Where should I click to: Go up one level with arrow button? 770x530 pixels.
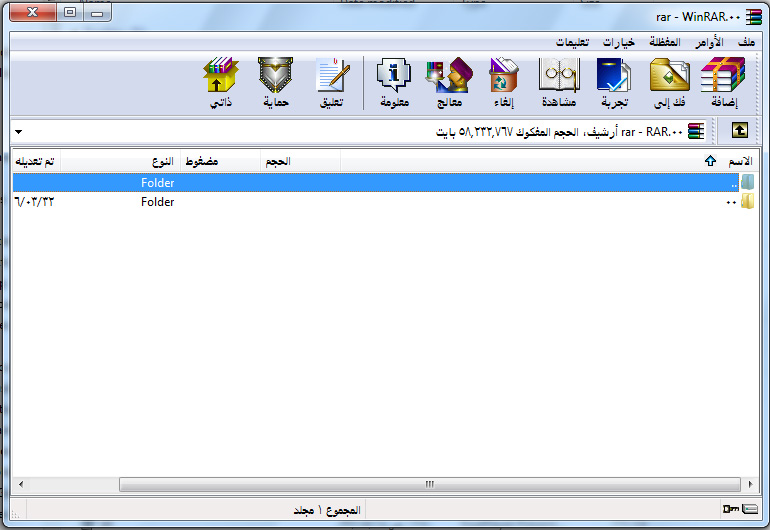[740, 131]
